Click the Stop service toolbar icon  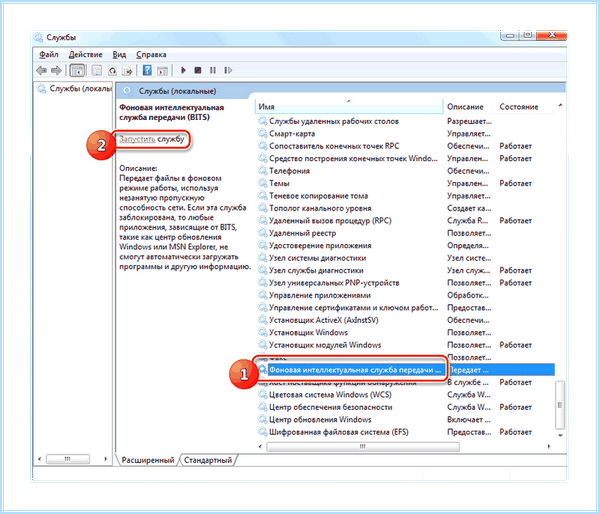point(198,70)
